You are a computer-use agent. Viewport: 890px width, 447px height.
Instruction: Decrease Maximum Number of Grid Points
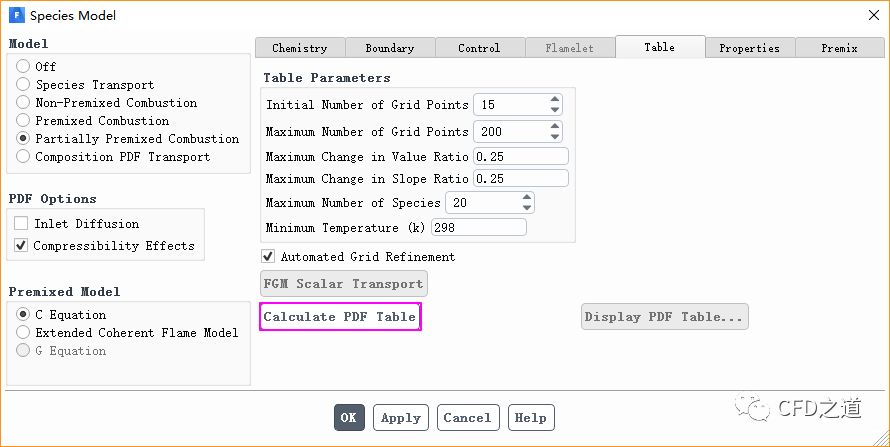click(x=554, y=137)
